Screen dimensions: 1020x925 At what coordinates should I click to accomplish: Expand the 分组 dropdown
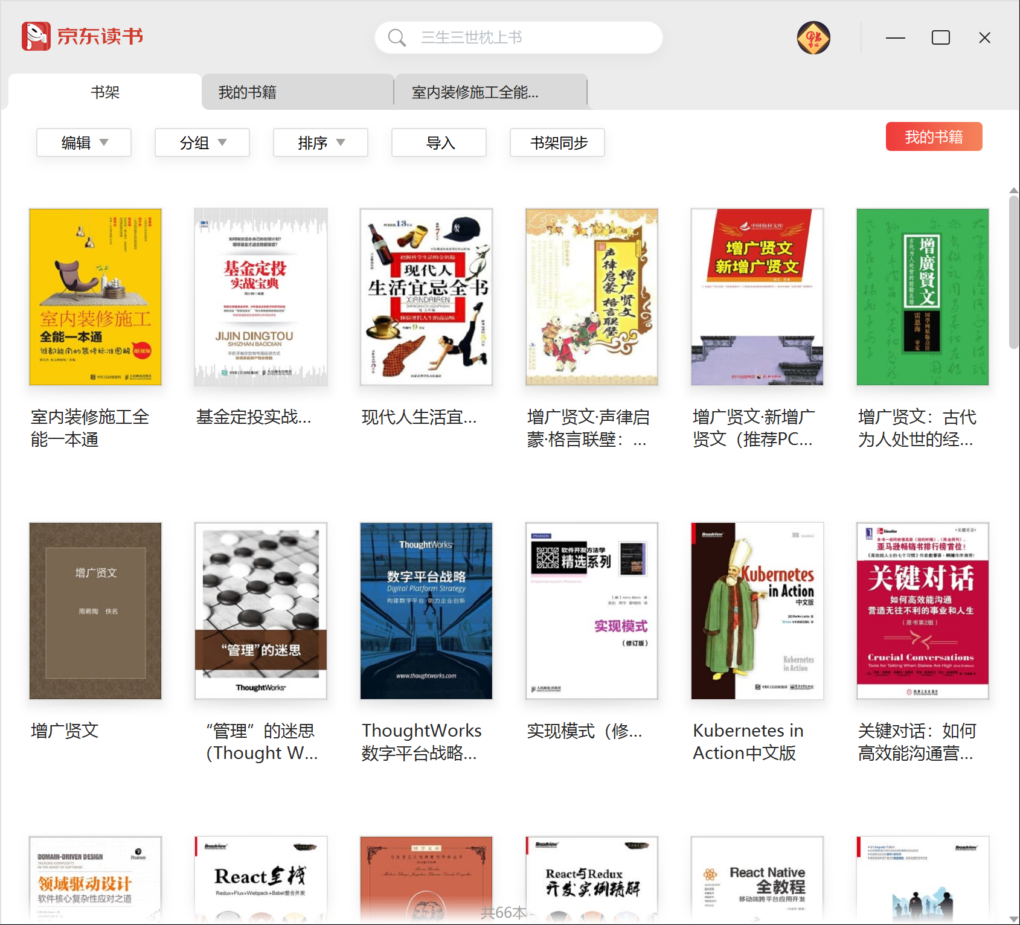tap(202, 142)
